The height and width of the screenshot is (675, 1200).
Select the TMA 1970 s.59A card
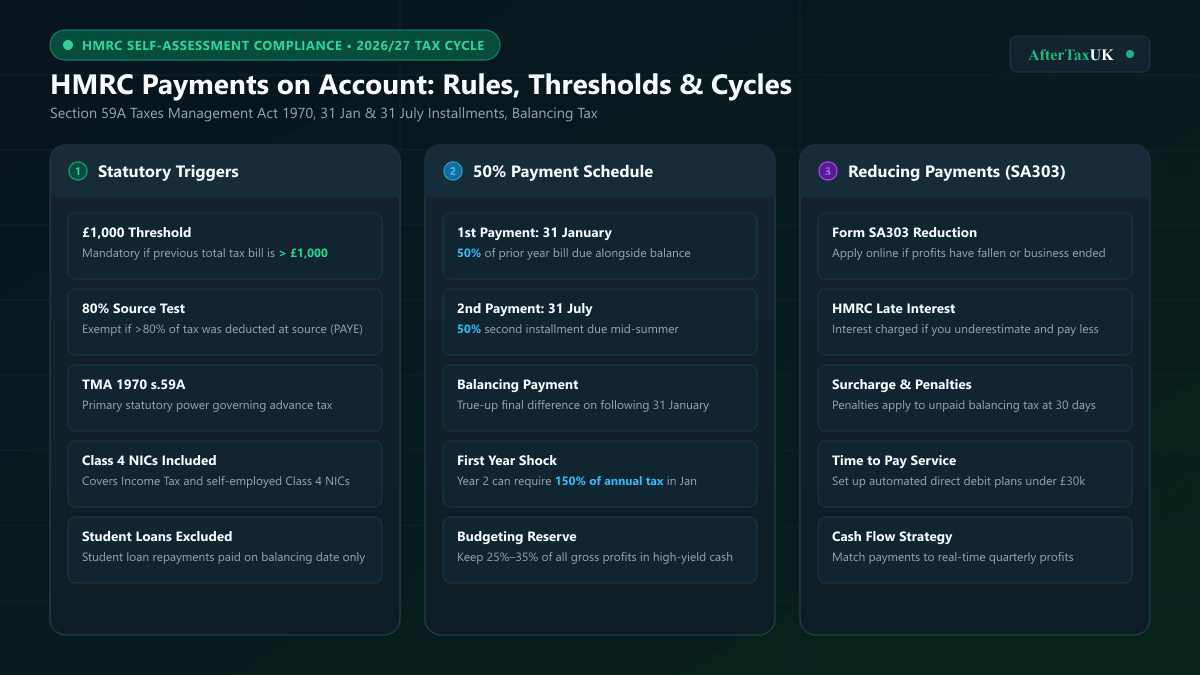[225, 398]
